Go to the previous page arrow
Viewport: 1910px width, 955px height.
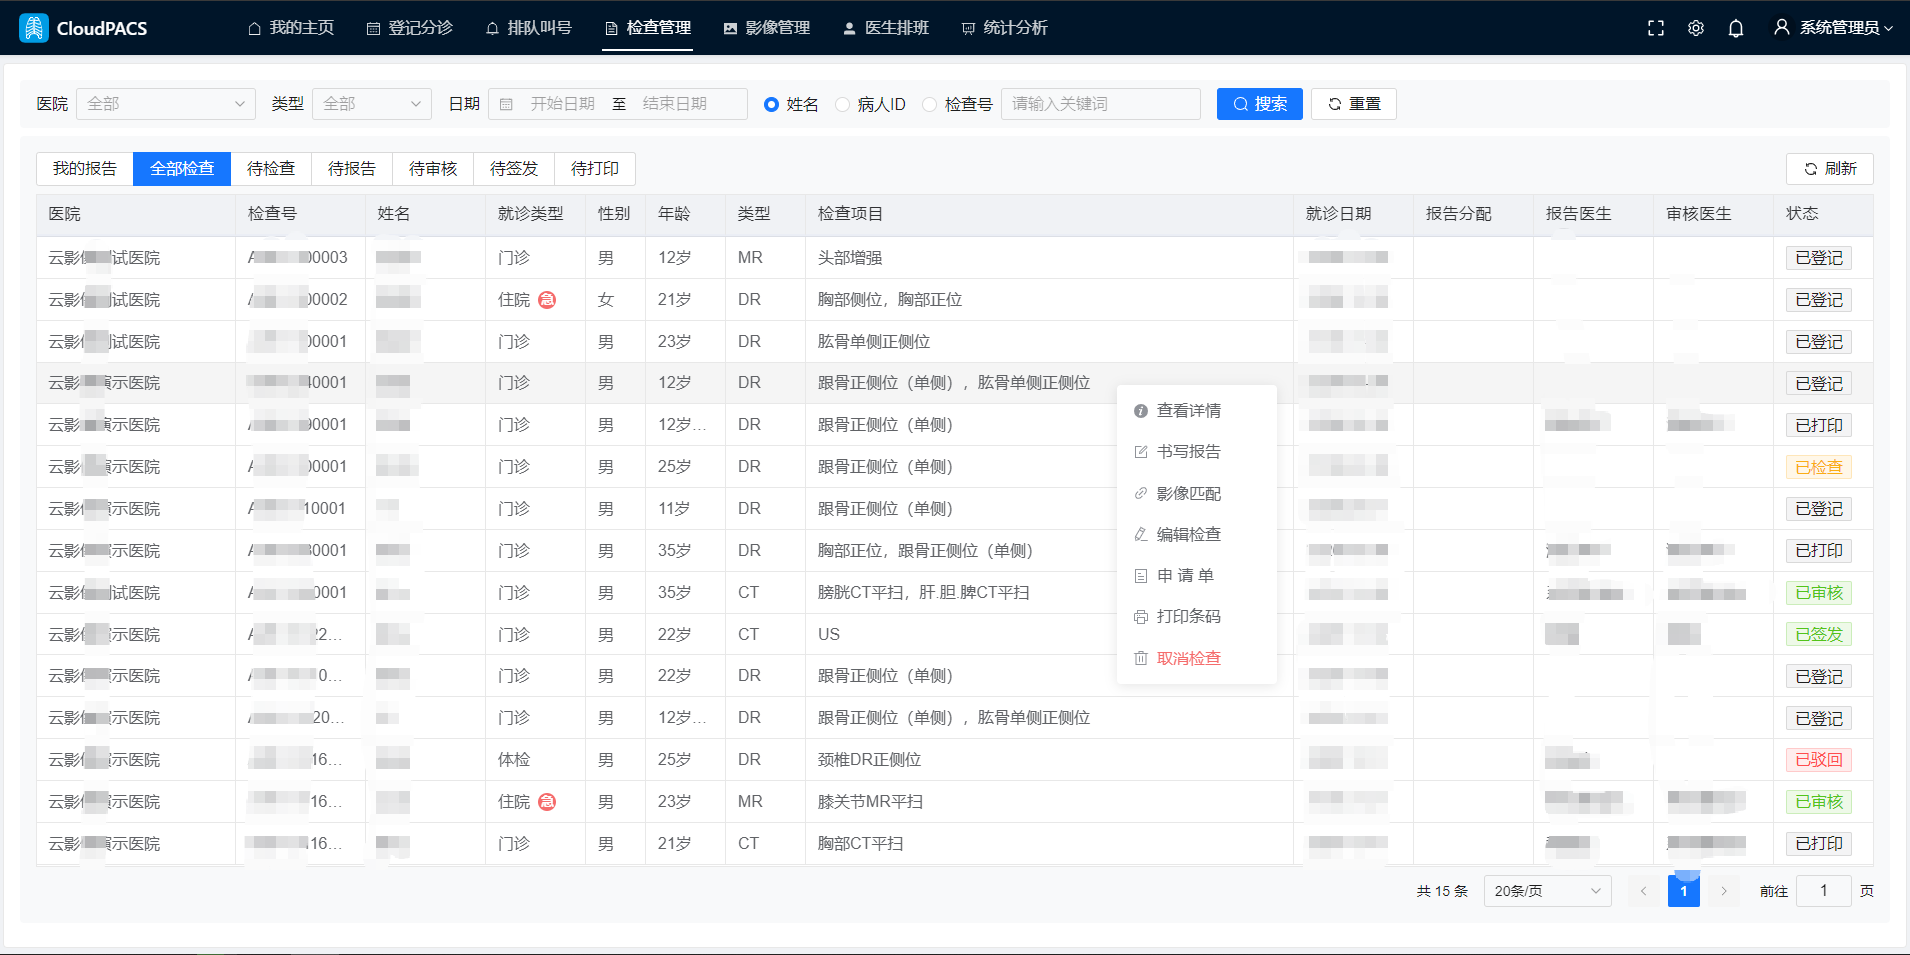coord(1644,891)
